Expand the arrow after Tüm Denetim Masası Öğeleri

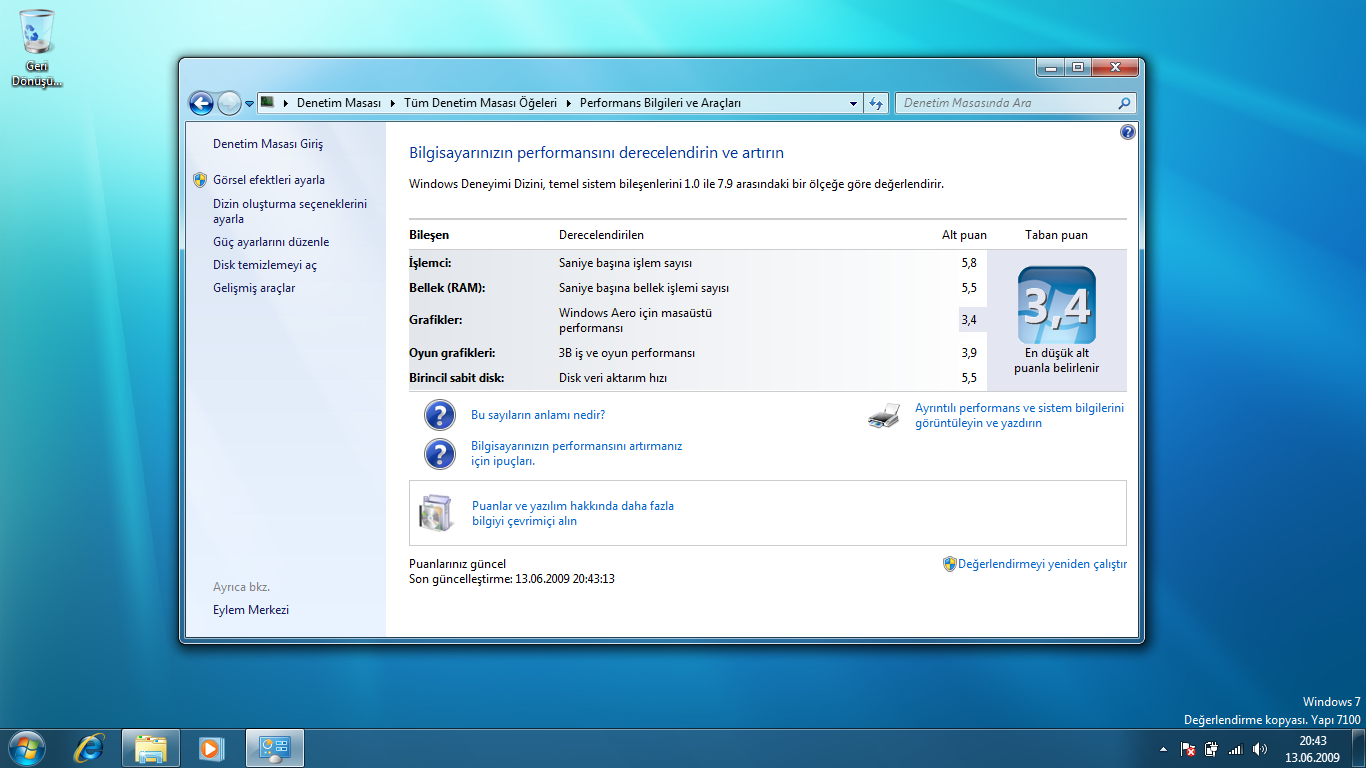(569, 103)
